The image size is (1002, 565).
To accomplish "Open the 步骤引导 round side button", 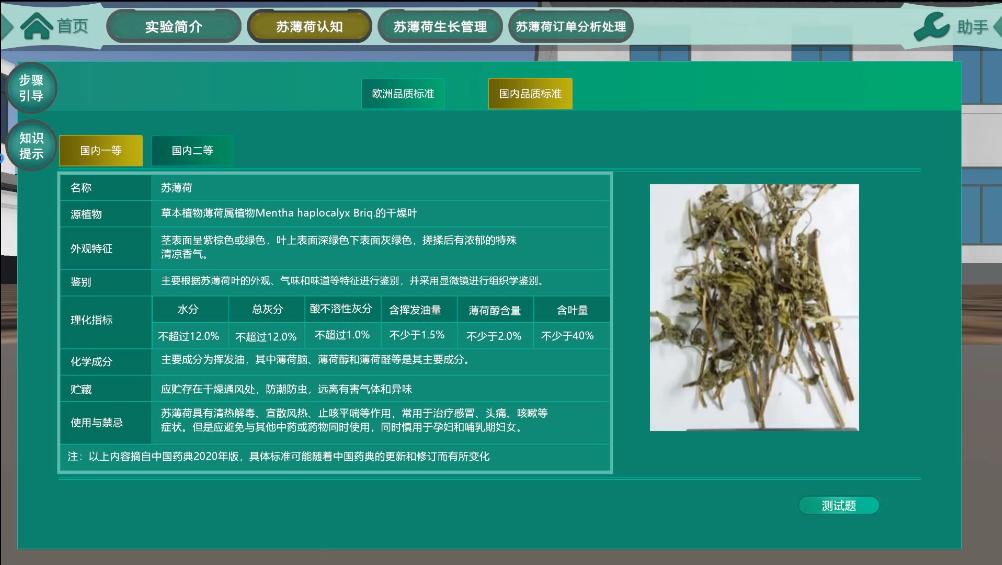I will point(31,88).
